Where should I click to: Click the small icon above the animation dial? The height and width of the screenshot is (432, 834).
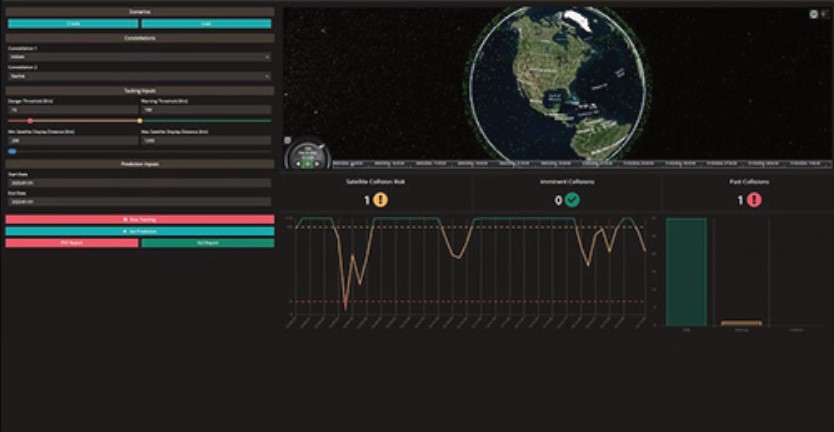point(288,140)
